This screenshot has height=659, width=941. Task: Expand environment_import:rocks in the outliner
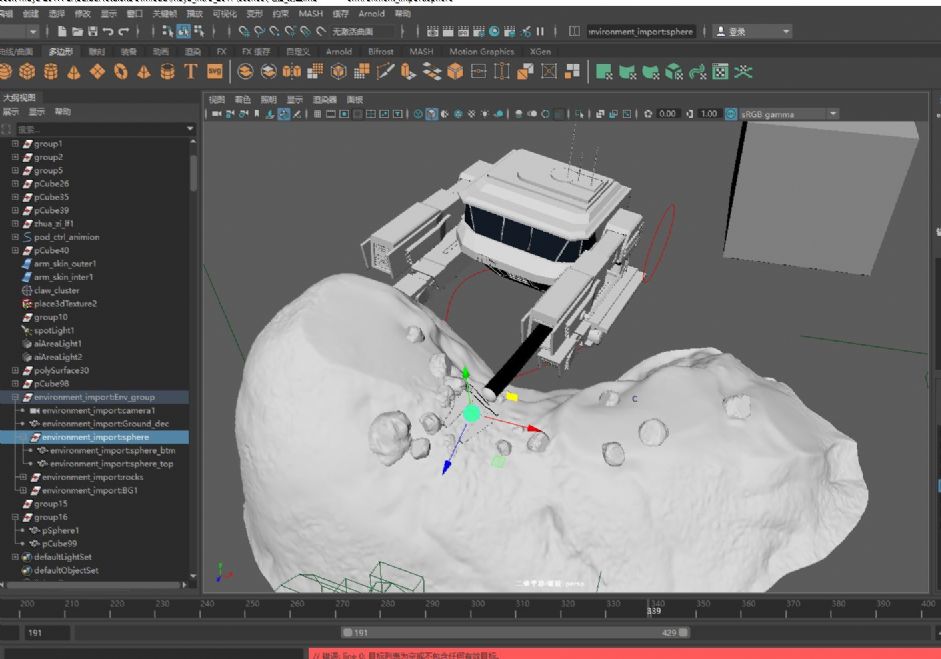click(x=23, y=477)
